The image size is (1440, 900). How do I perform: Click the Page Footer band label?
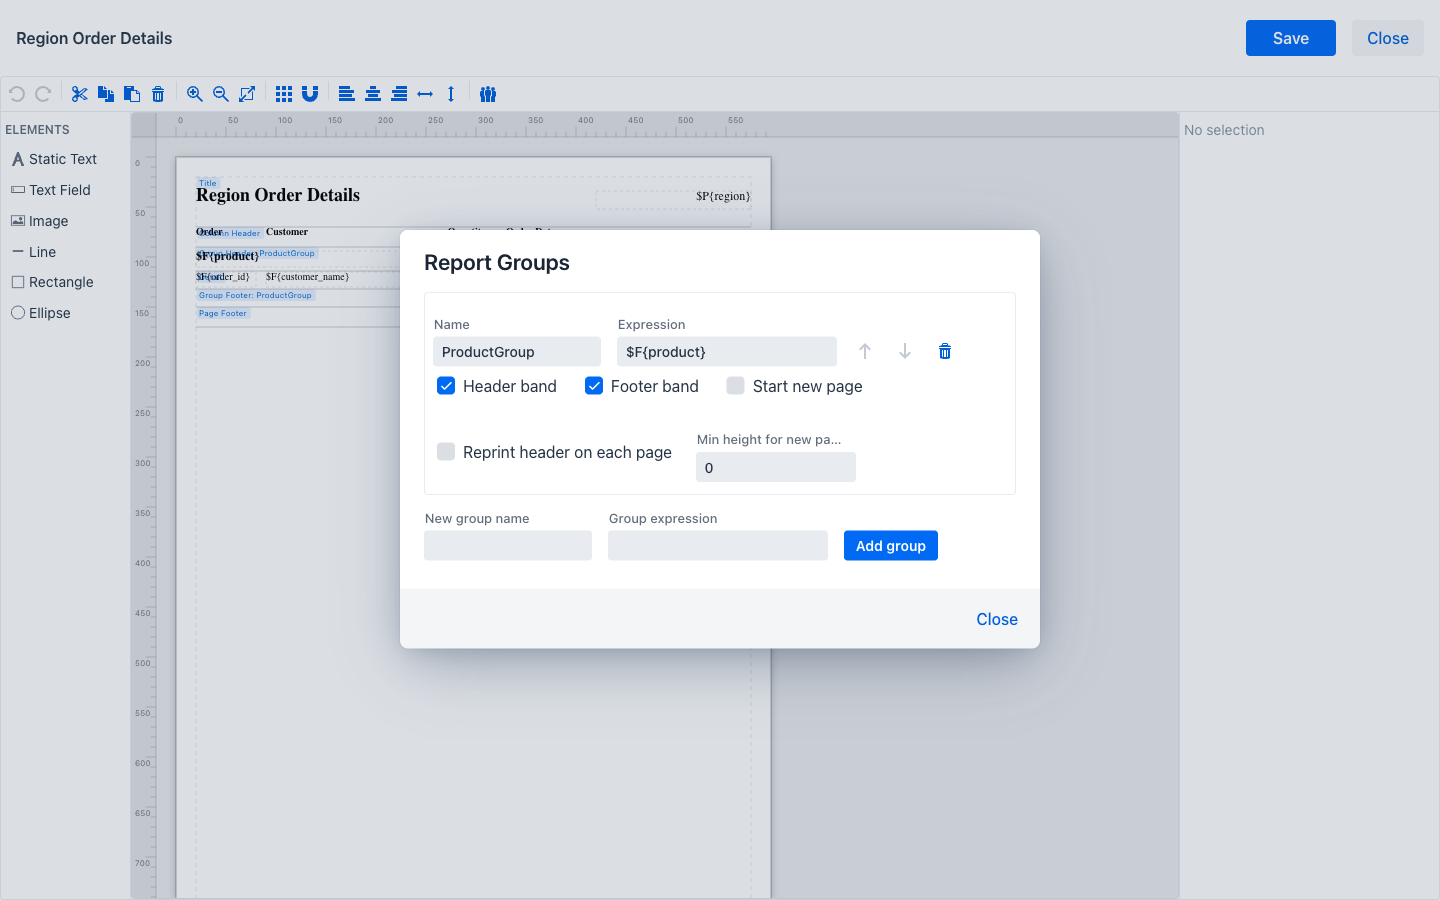223,313
